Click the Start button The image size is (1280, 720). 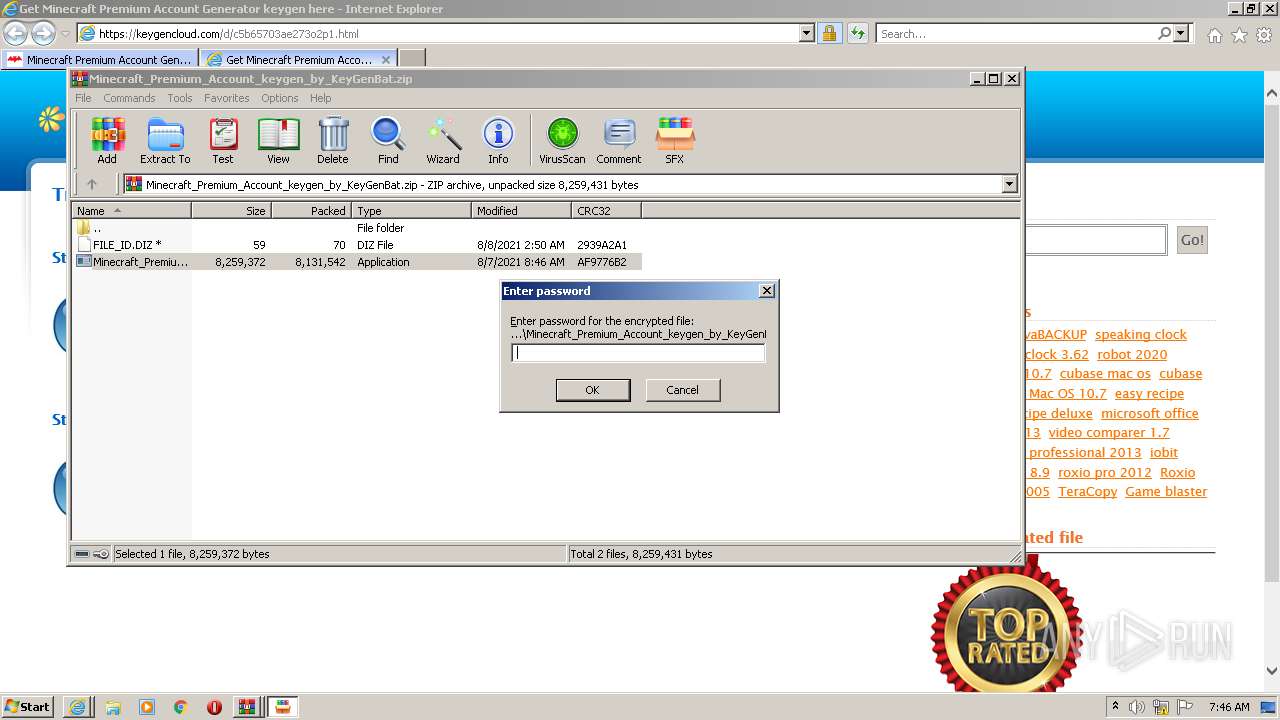(28, 707)
